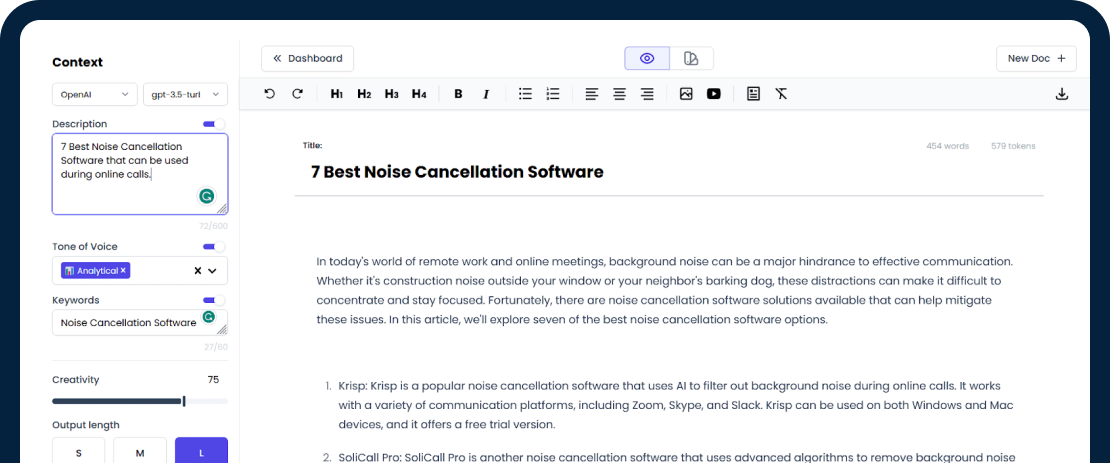Open the OpenAI provider dropdown

click(95, 95)
